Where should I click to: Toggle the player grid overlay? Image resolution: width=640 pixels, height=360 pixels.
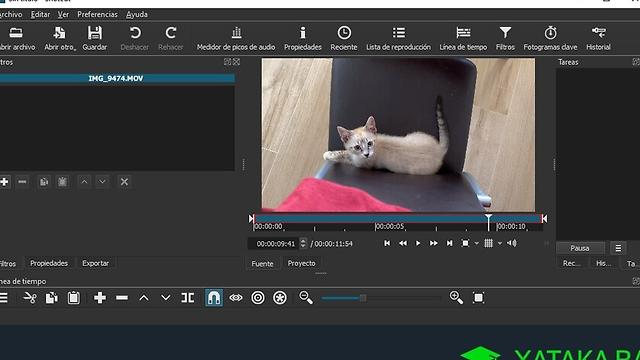coord(488,243)
